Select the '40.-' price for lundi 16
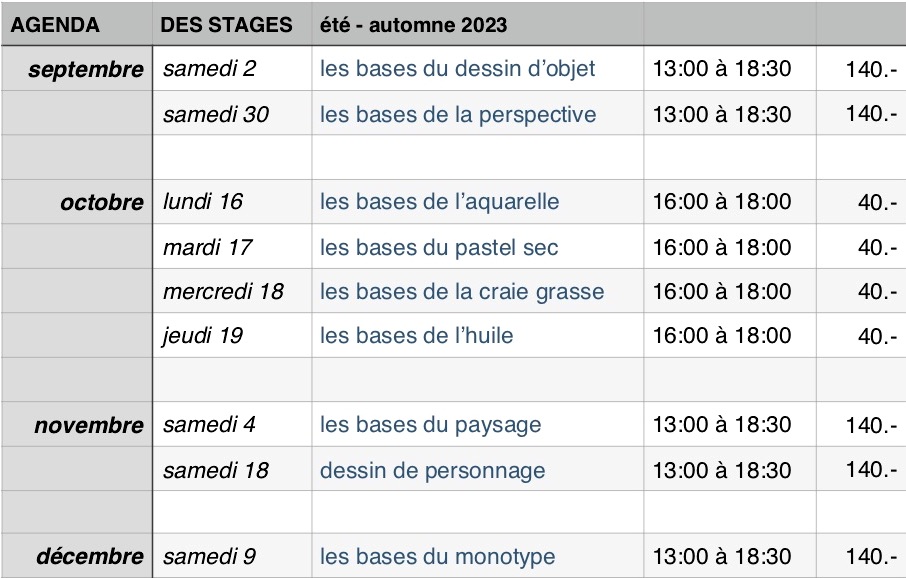 point(877,202)
